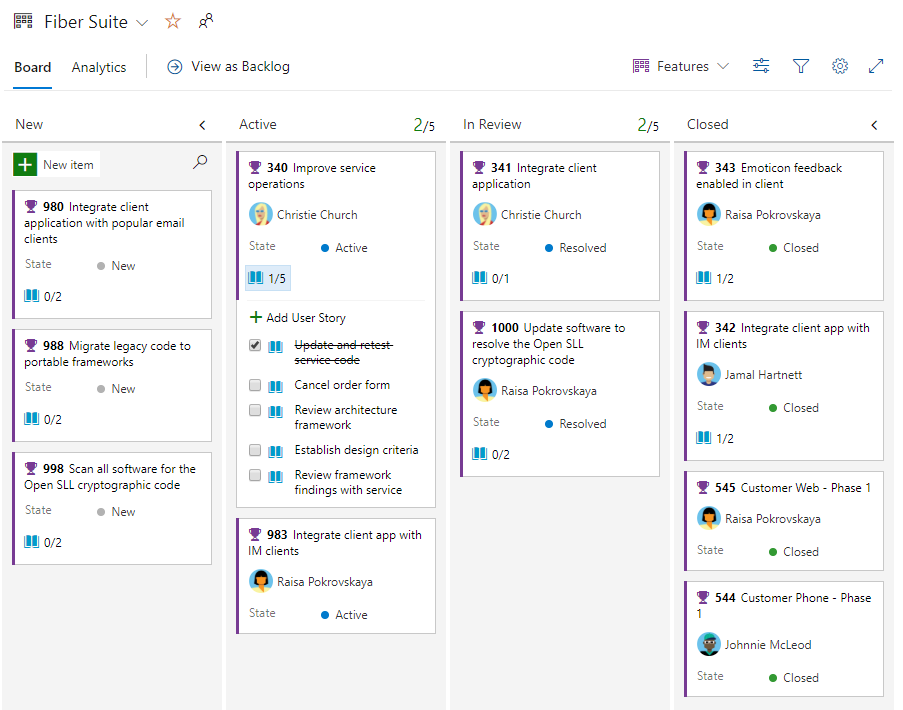Click the team members icon next to Fiber Suite
The height and width of the screenshot is (710, 903).
click(x=206, y=20)
